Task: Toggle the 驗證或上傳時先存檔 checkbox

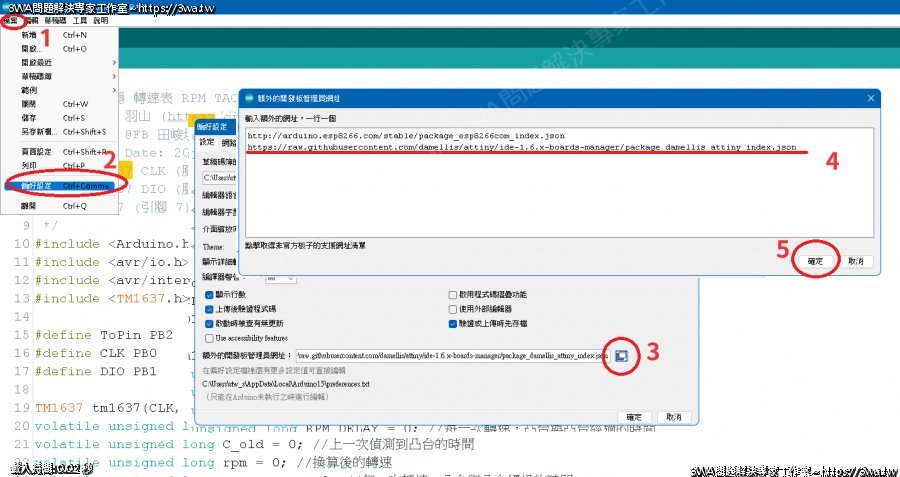Action: click(453, 325)
